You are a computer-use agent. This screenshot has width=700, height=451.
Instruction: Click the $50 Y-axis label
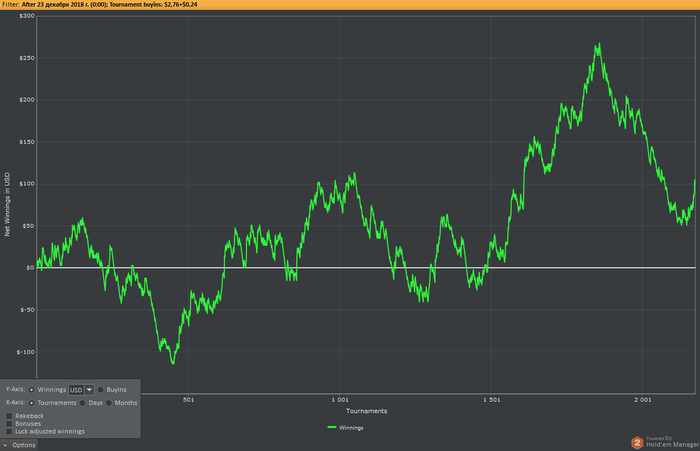29,226
